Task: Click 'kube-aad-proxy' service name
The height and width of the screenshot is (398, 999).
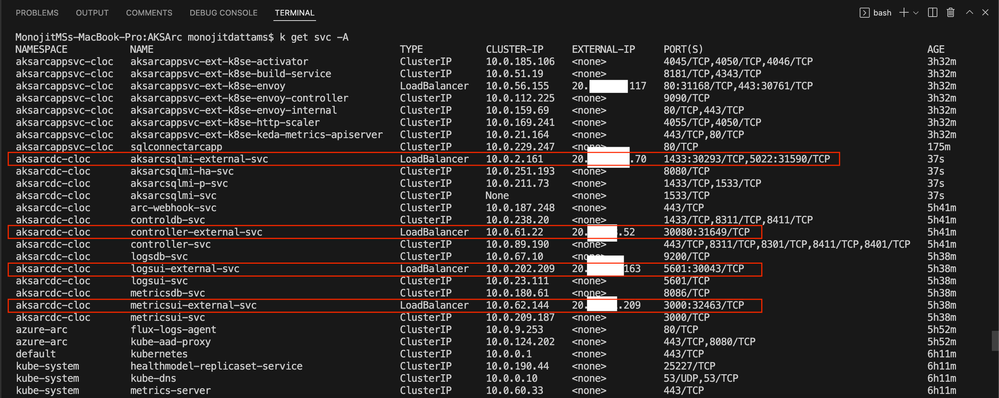Action: click(x=170, y=341)
